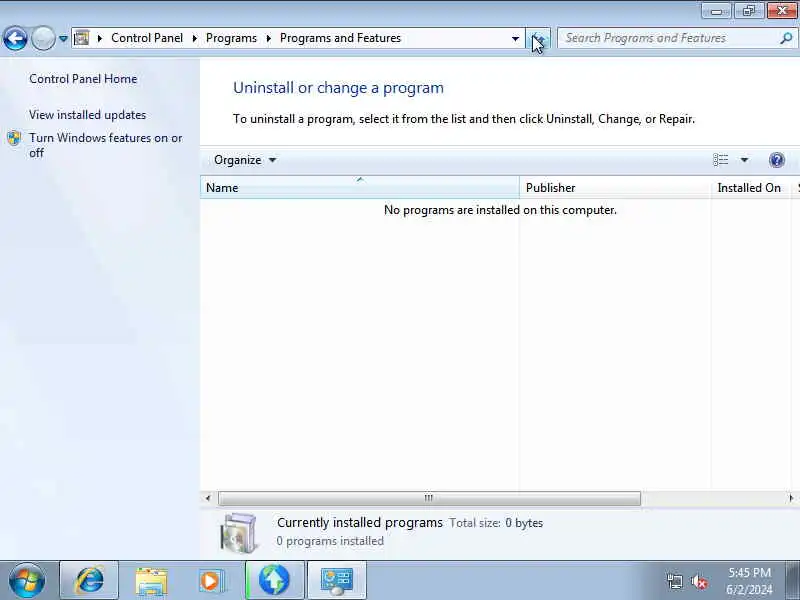Sort by the Name column header
This screenshot has width=800, height=600.
point(360,188)
